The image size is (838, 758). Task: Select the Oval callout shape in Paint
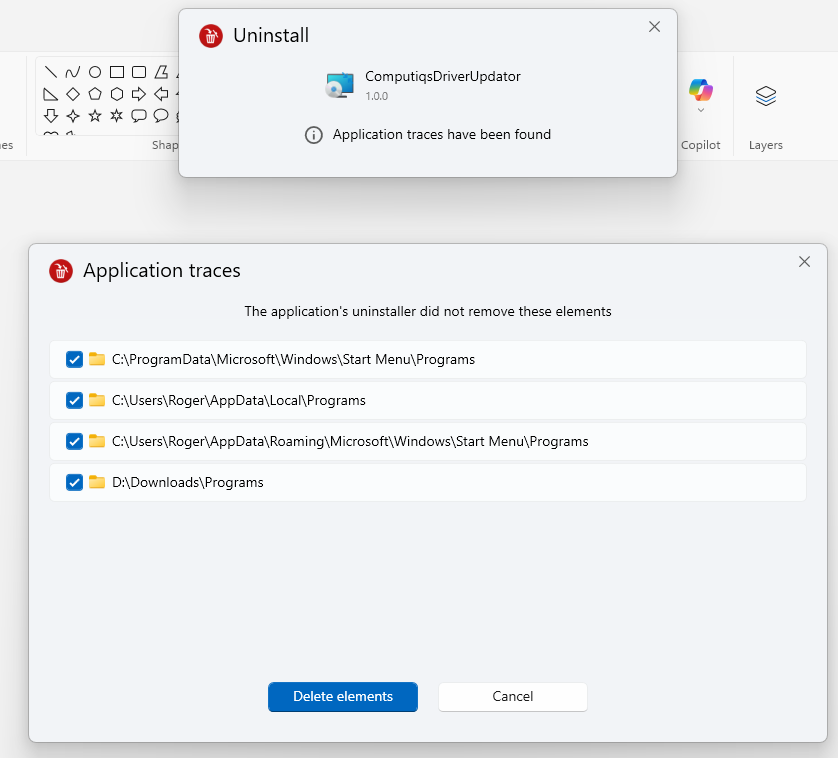[x=161, y=115]
